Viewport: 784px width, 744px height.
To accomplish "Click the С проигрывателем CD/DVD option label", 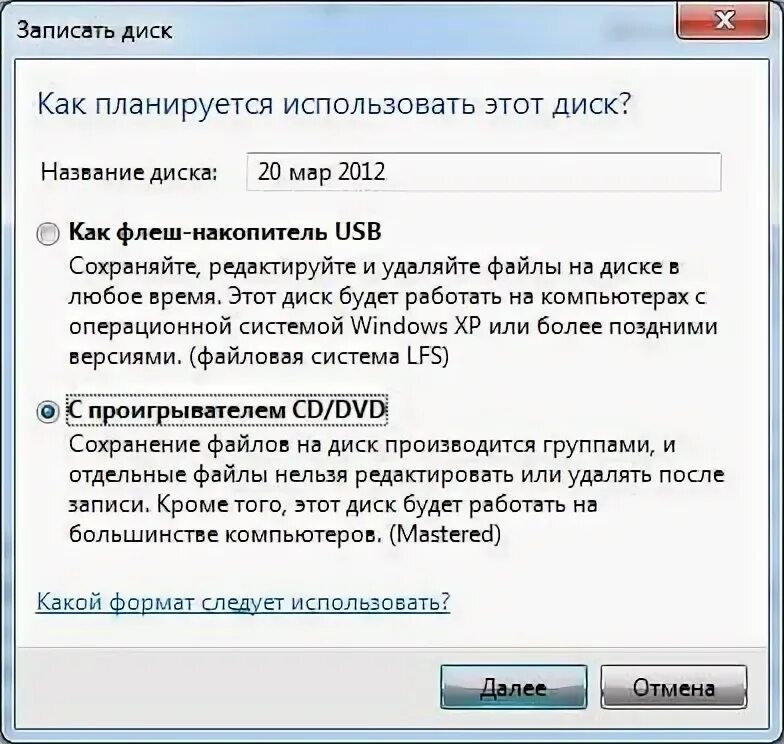I will click(227, 410).
